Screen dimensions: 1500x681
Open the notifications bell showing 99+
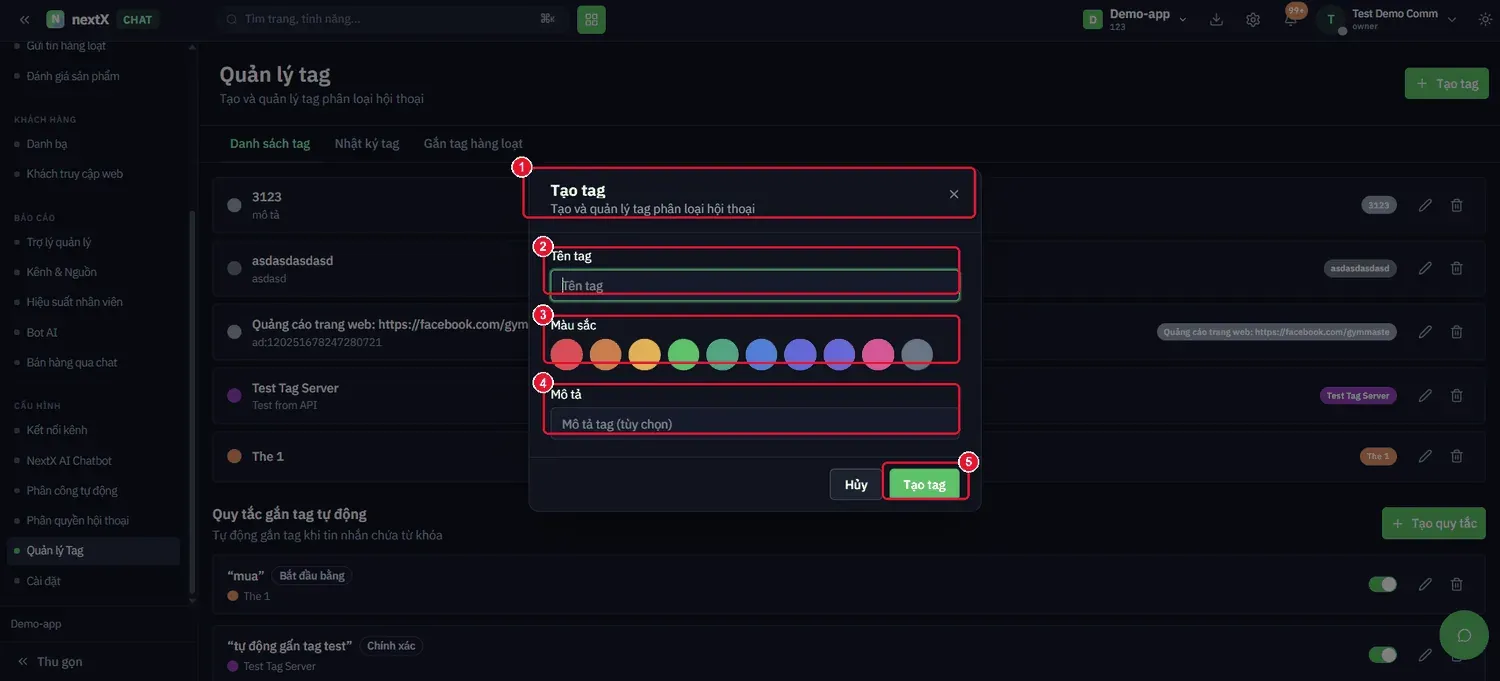point(1291,19)
